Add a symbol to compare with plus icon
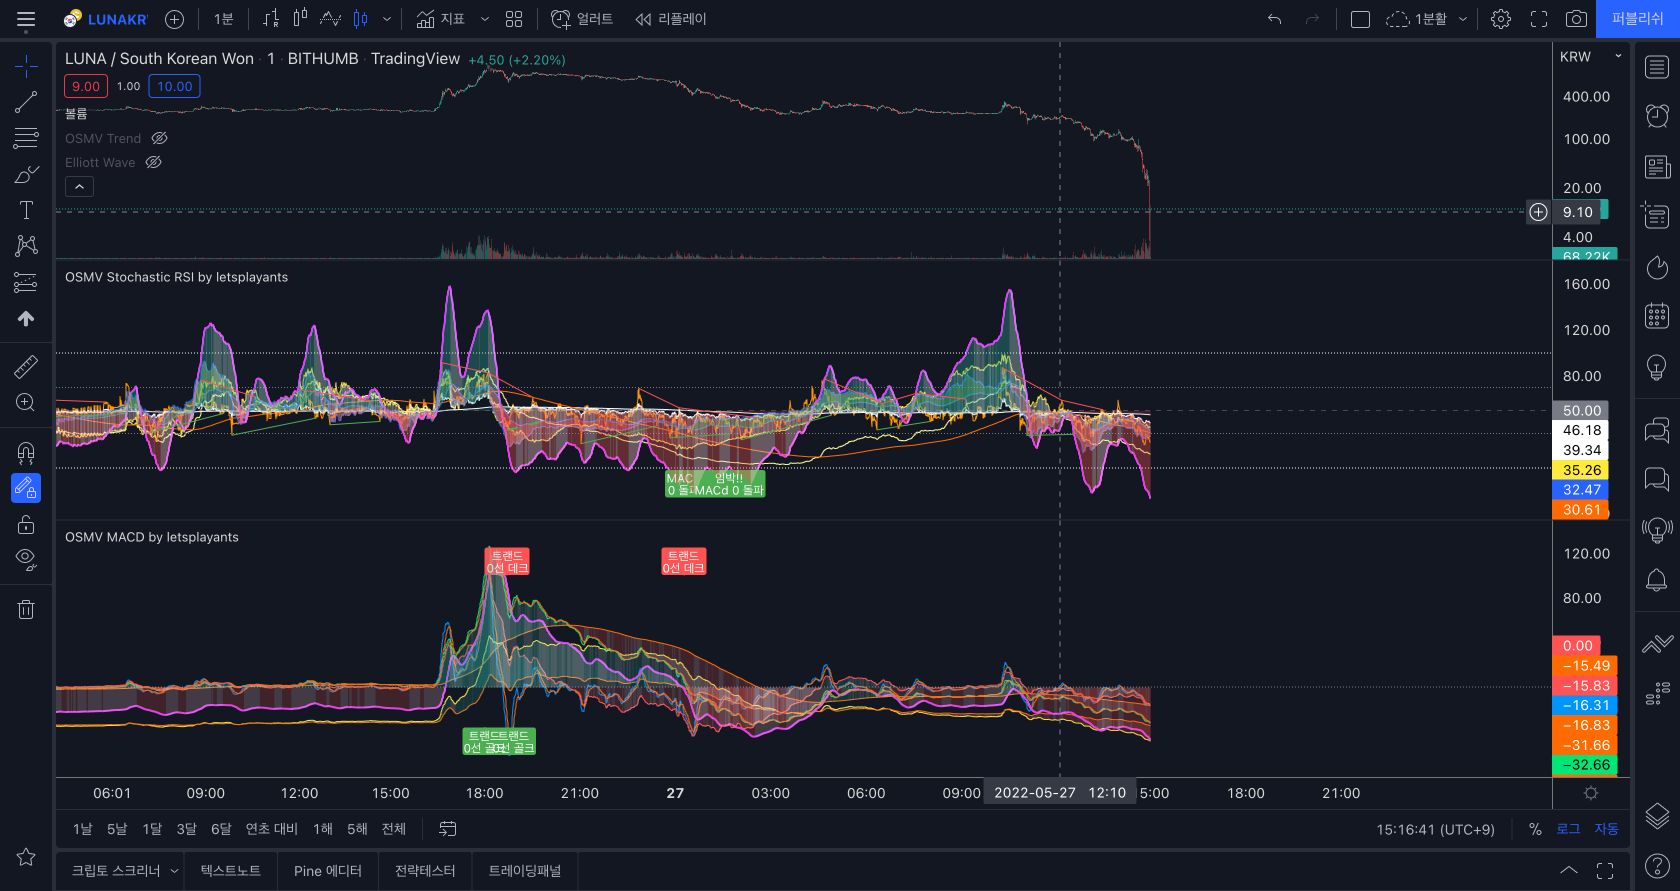1680x891 pixels. 174,19
